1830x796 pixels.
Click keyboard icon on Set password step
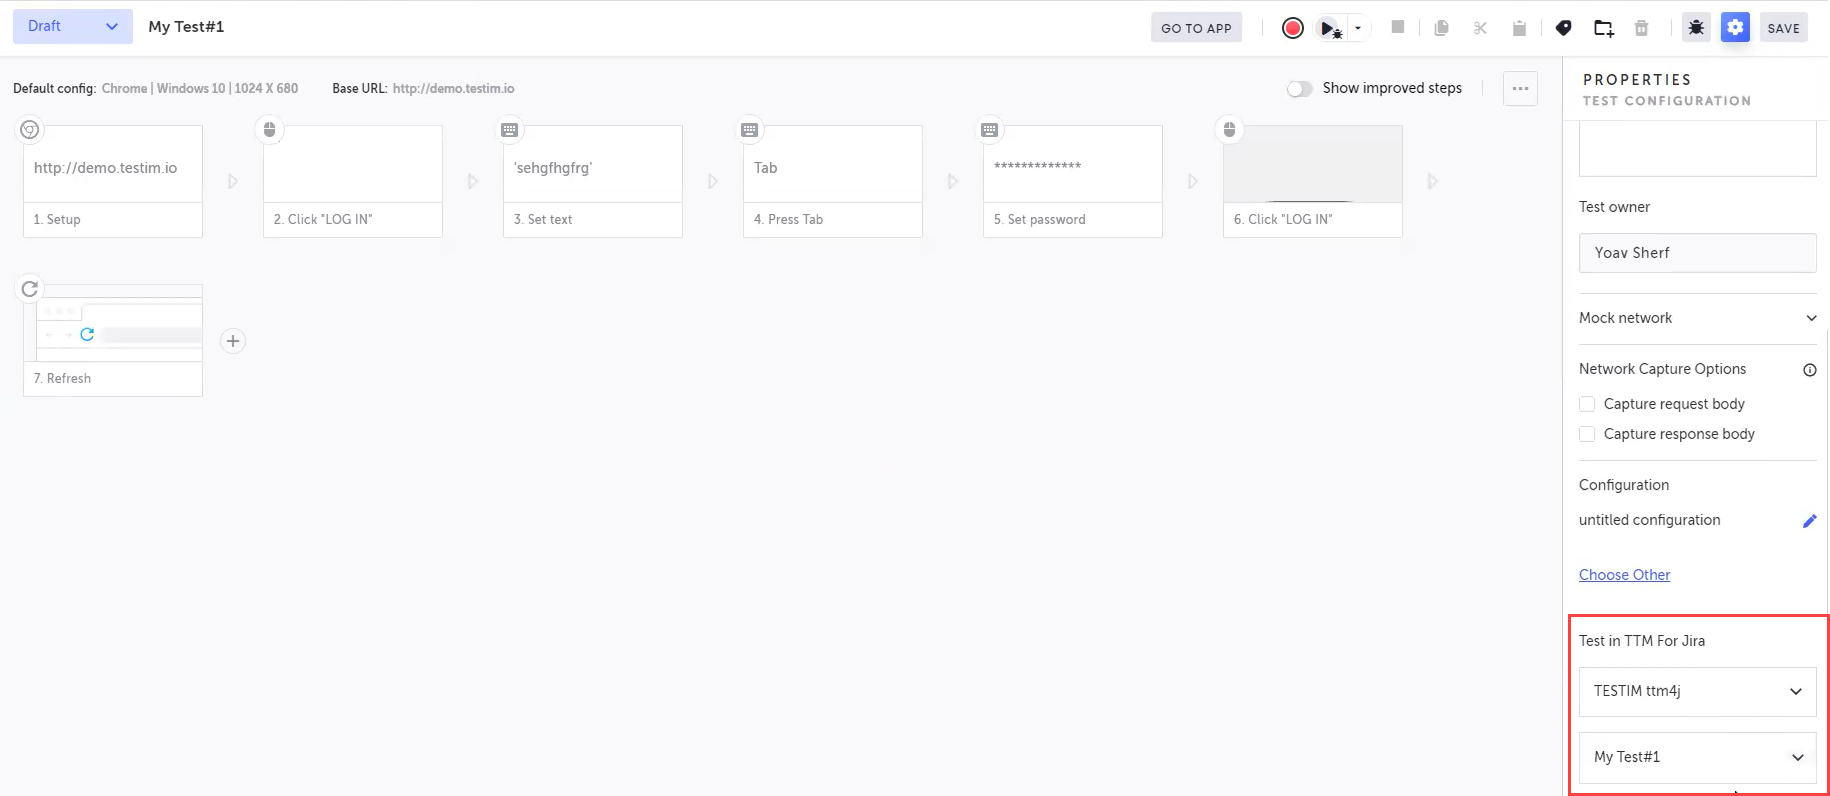coord(989,129)
